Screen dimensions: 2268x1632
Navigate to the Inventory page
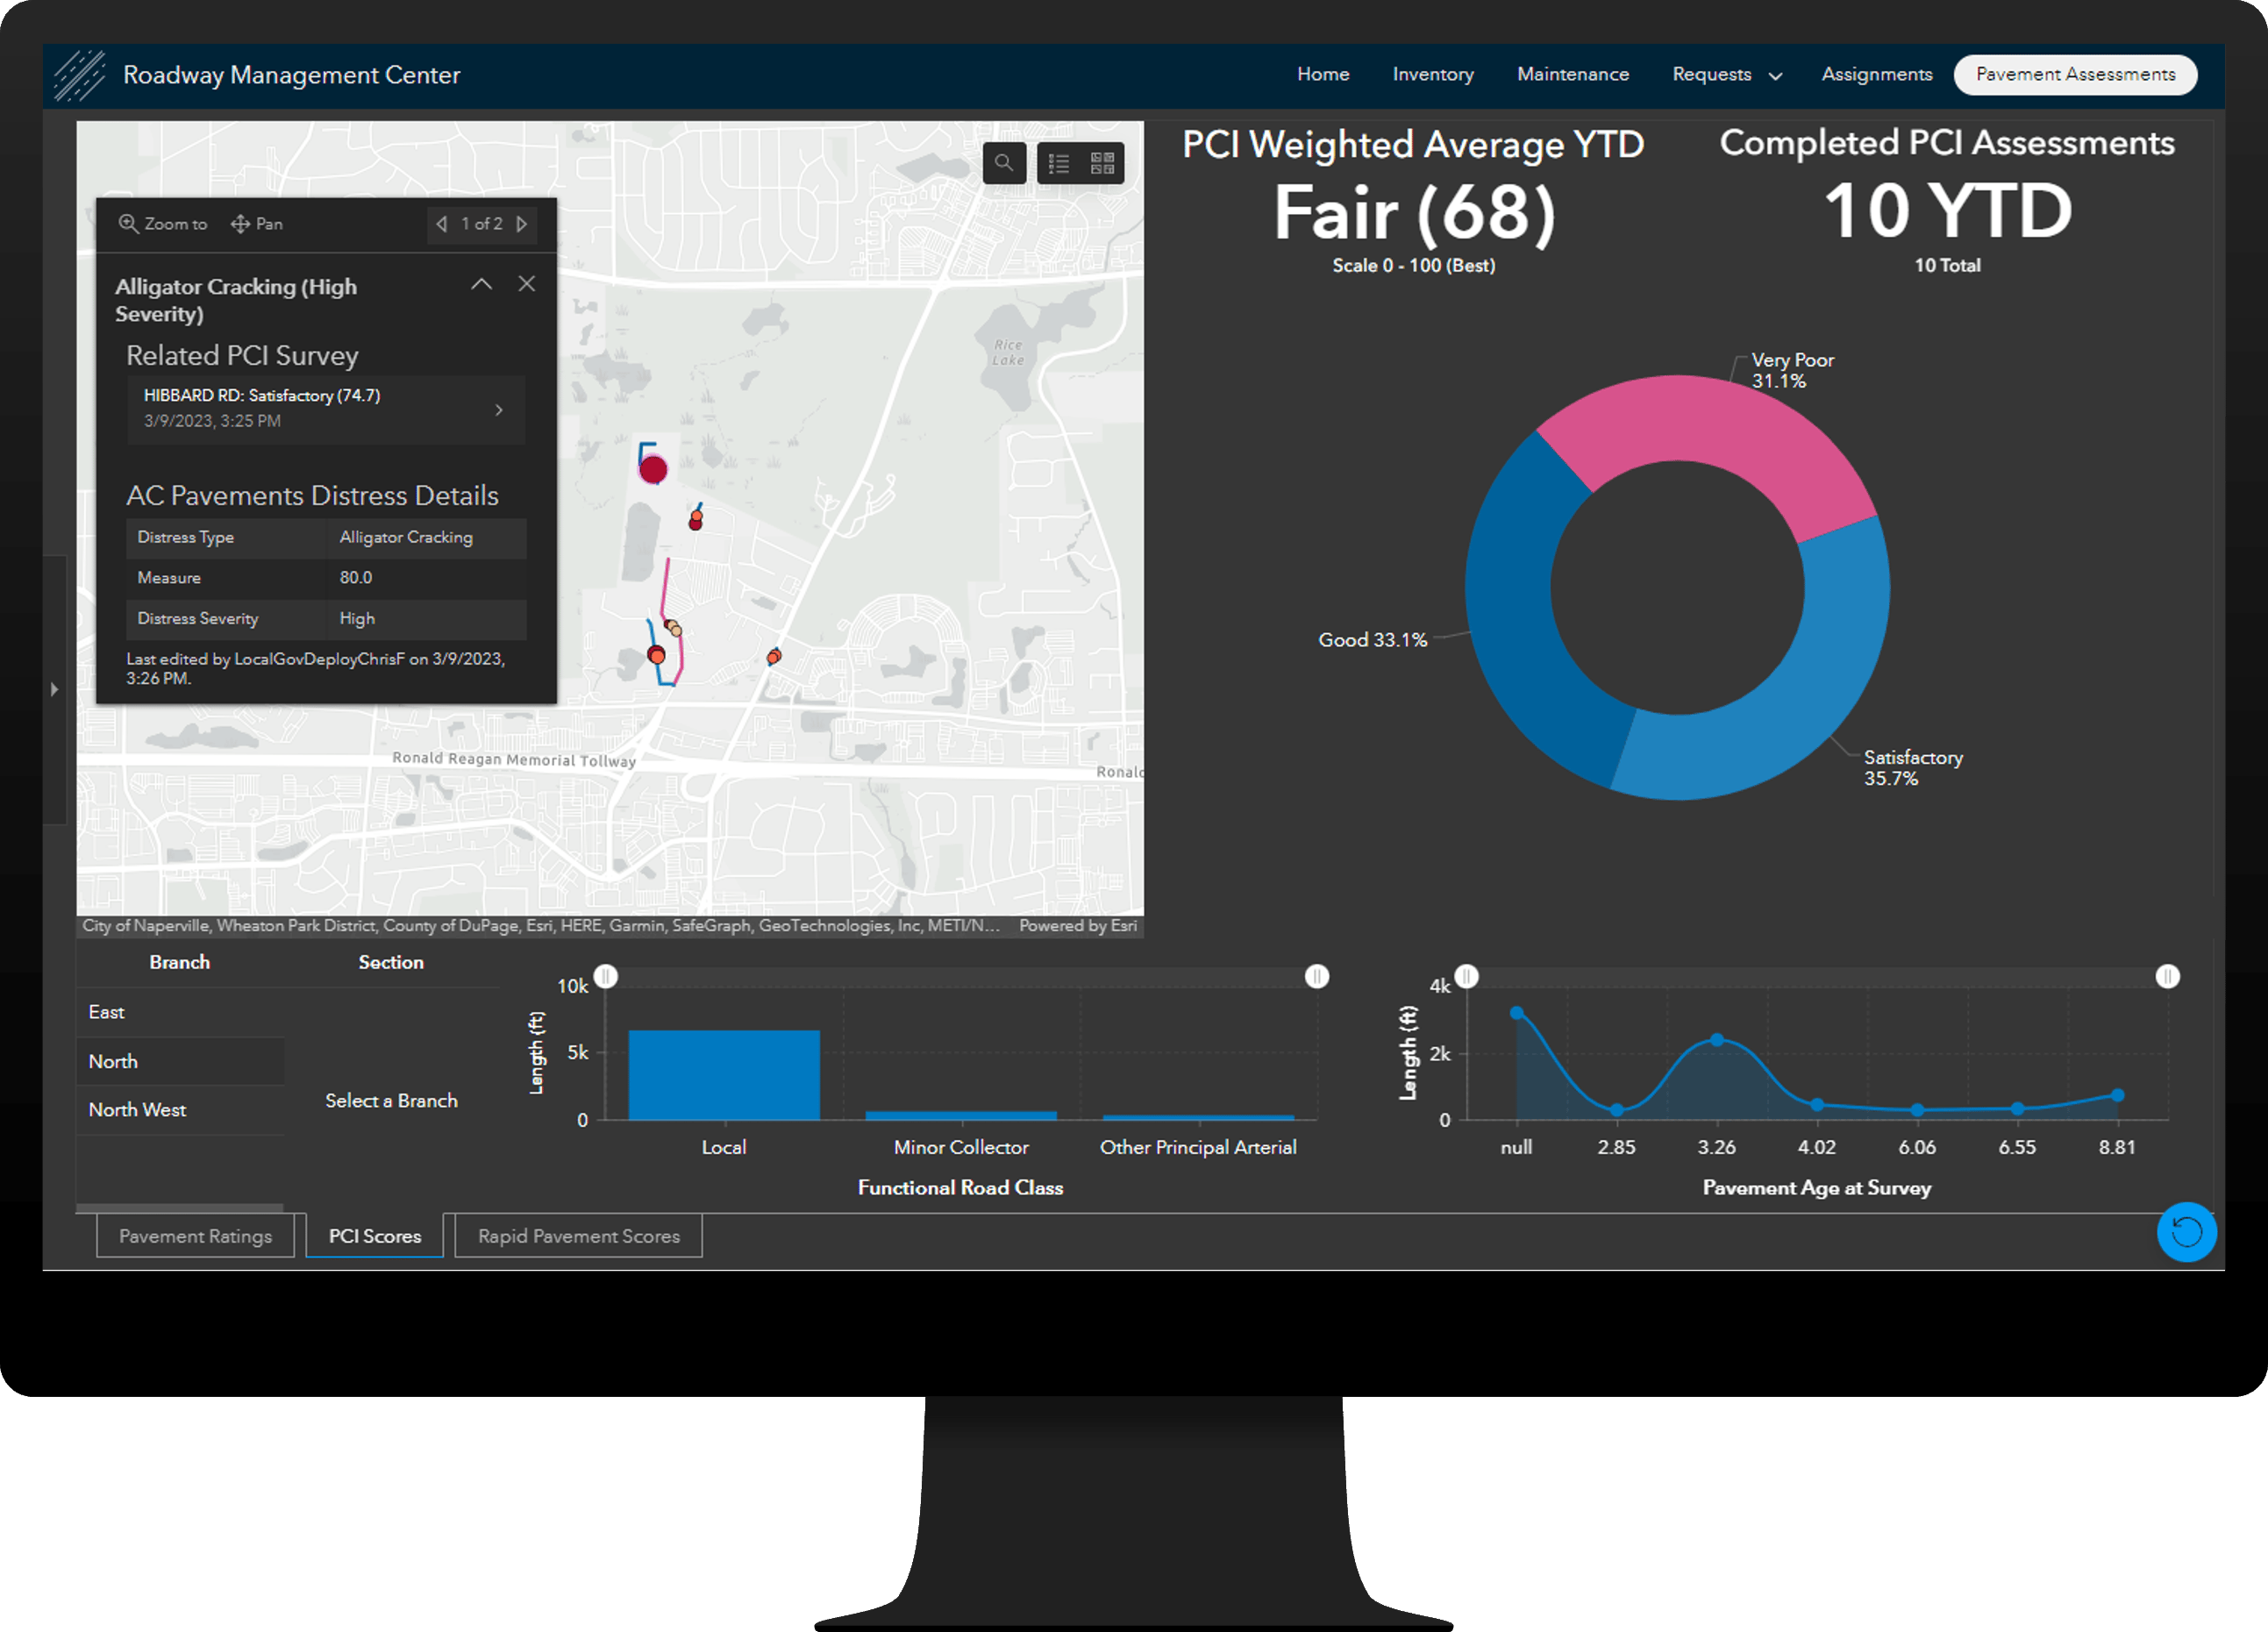(1433, 74)
